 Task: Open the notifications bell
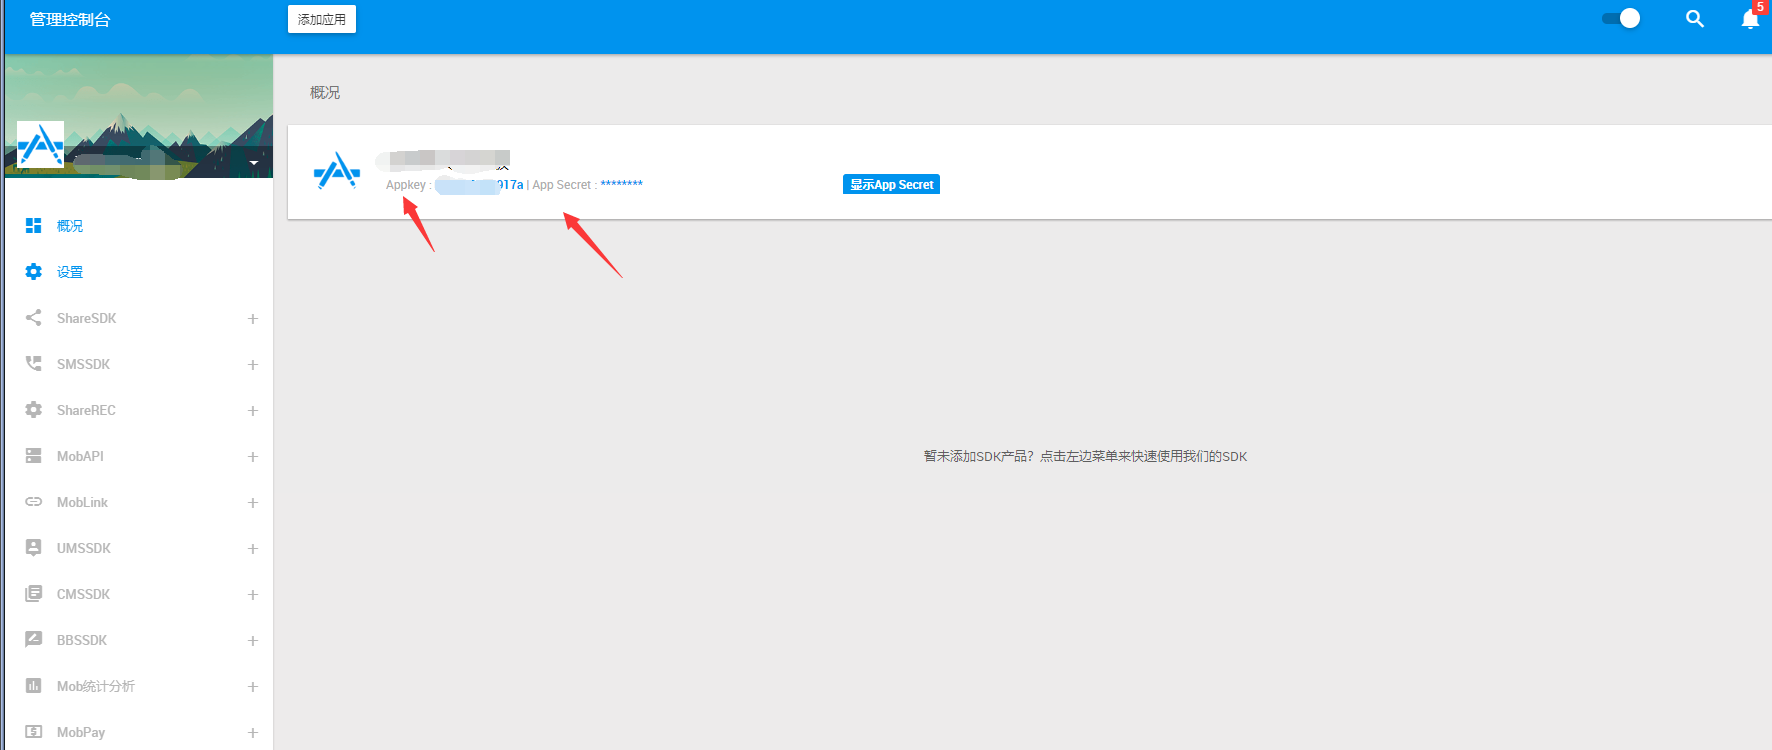pyautogui.click(x=1750, y=19)
